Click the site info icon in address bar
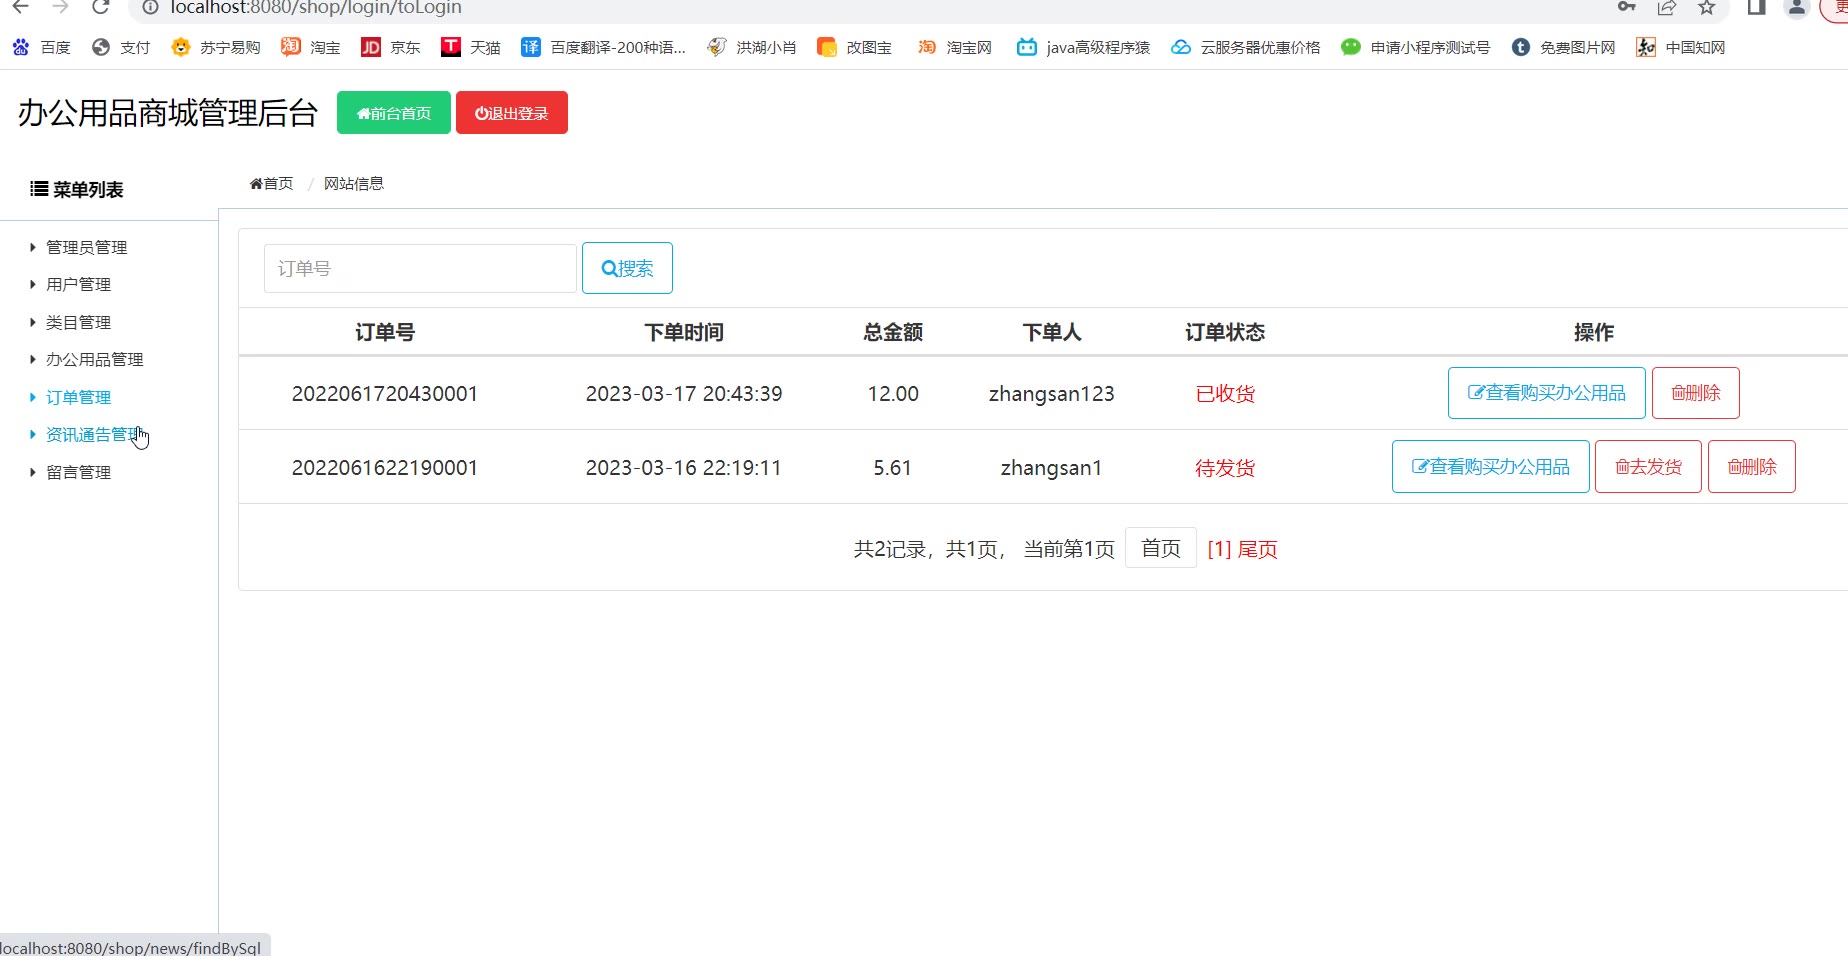1848x956 pixels. point(150,7)
